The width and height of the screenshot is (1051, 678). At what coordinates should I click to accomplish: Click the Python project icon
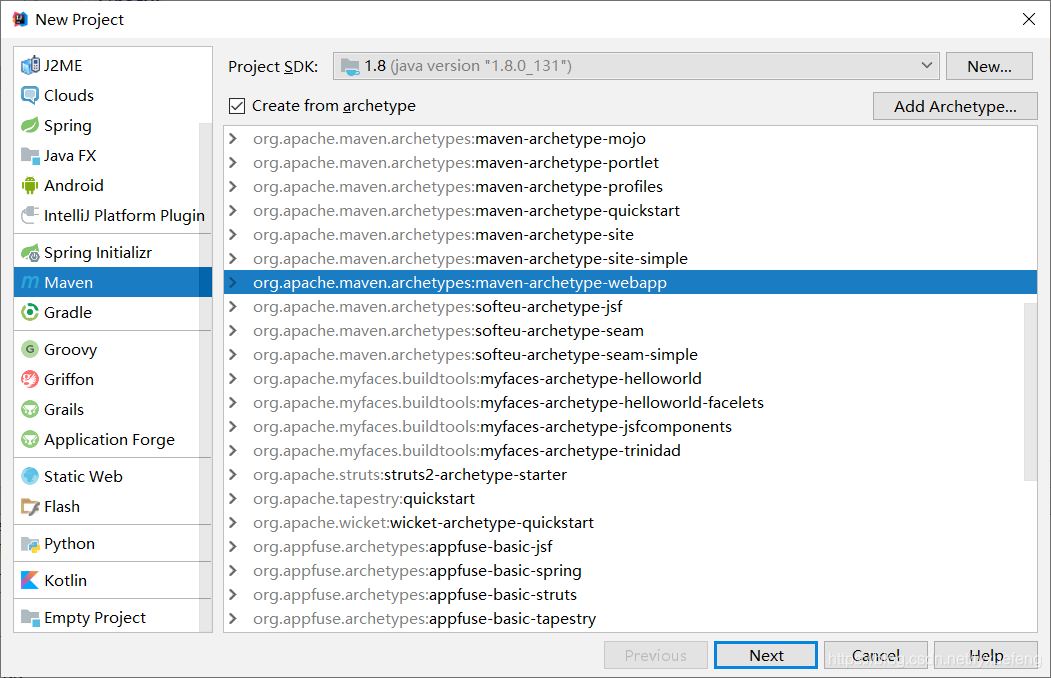click(30, 543)
